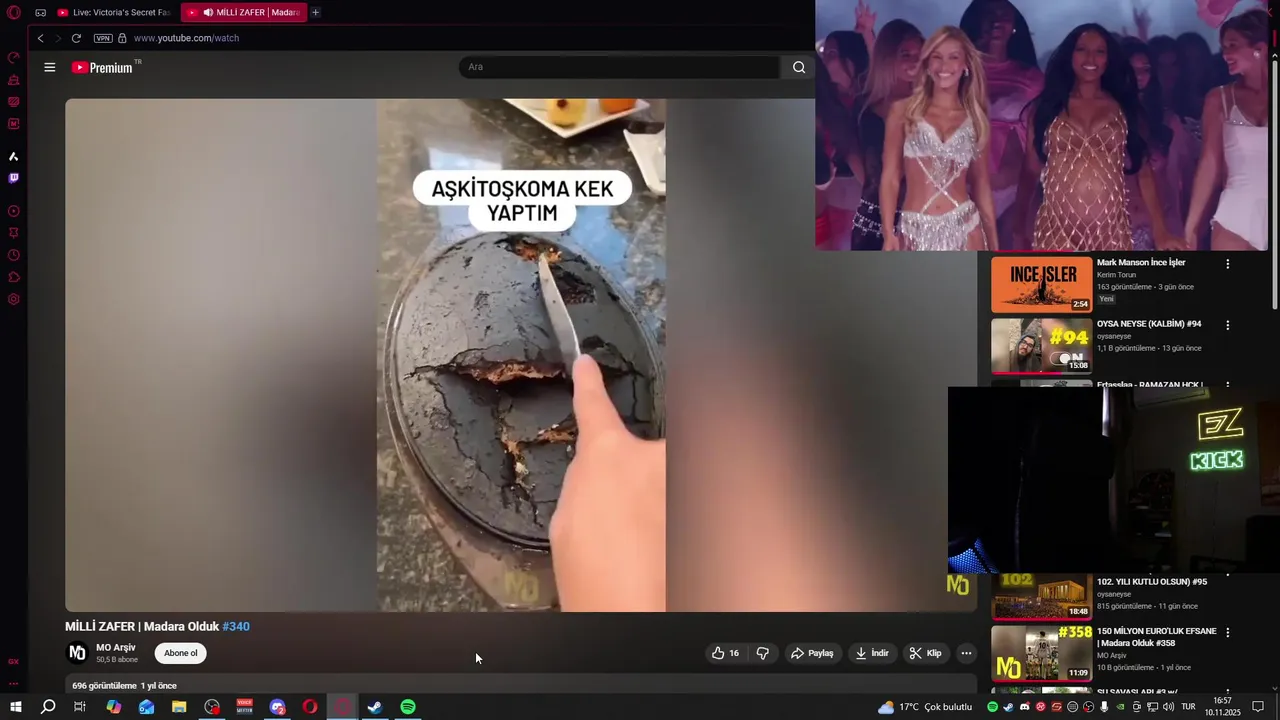This screenshot has height=720, width=1280.
Task: Open the taskbar weather widget 17°C Çok bulutlu
Action: pyautogui.click(x=925, y=707)
